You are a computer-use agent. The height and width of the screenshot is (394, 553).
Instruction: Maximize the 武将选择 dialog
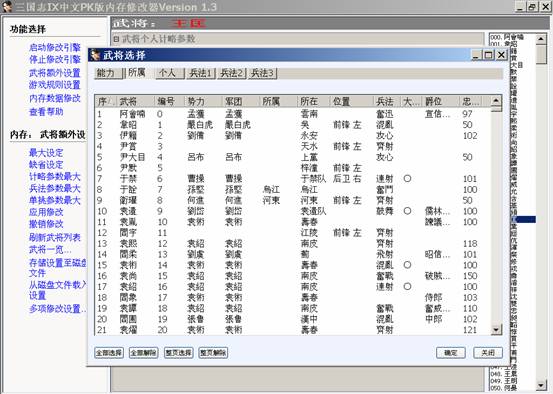488,55
